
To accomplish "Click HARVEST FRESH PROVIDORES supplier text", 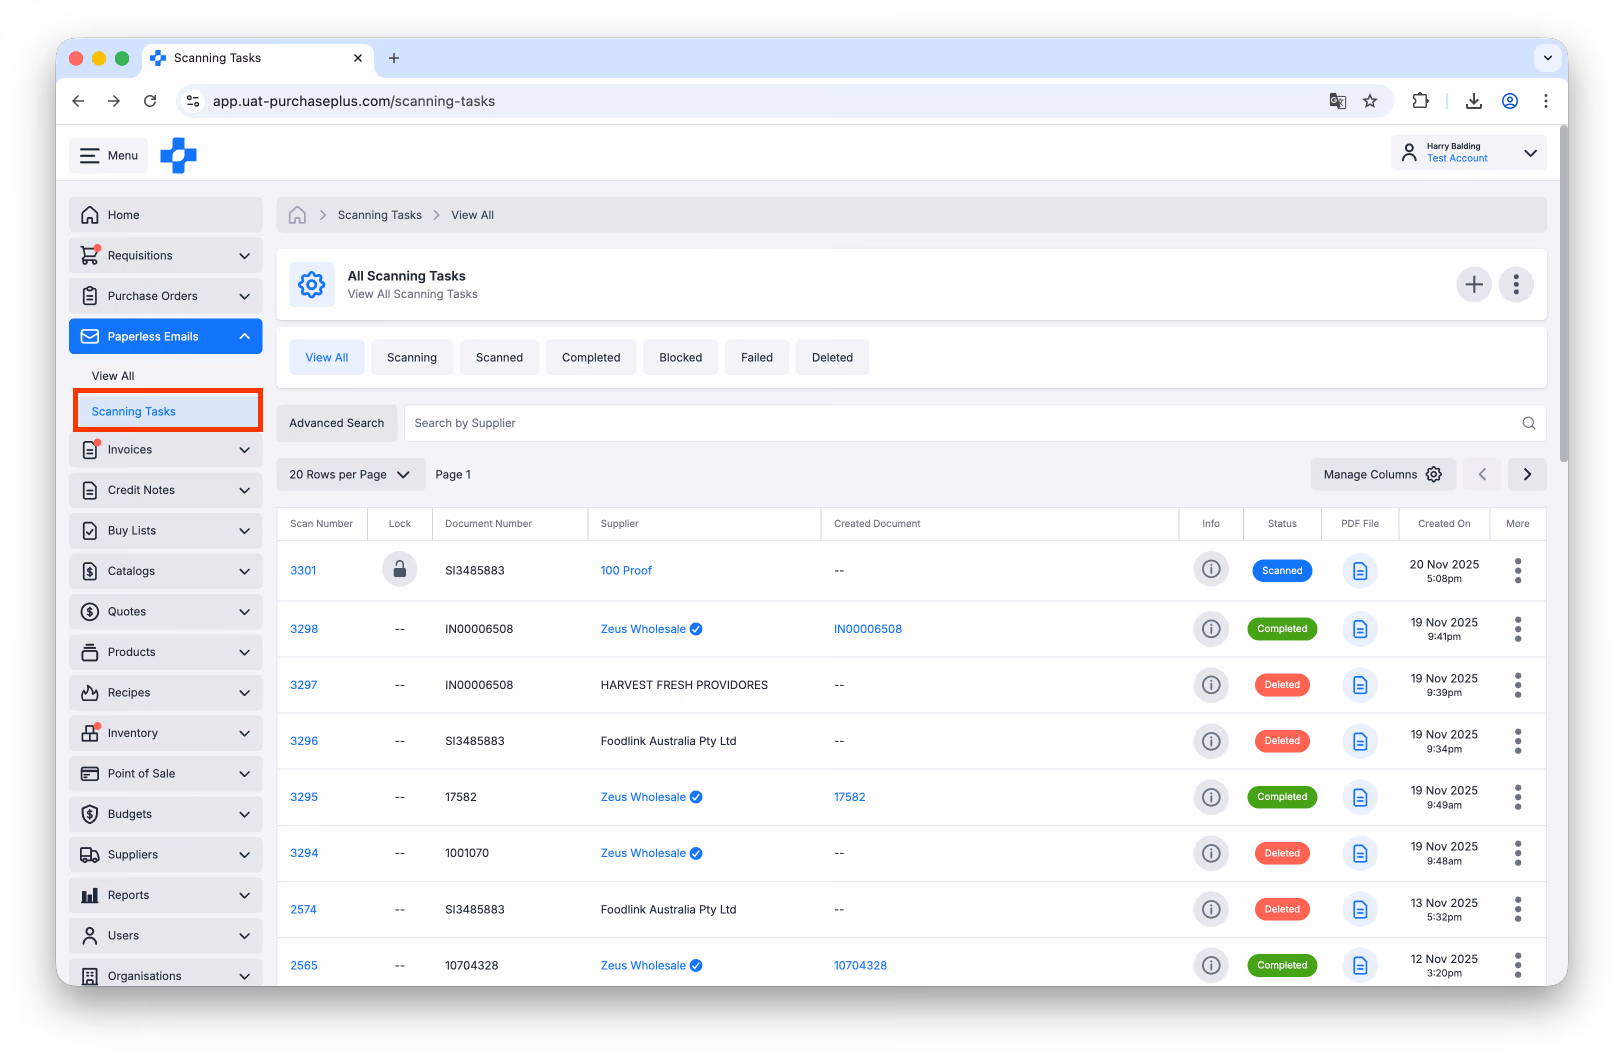I will click(684, 685).
